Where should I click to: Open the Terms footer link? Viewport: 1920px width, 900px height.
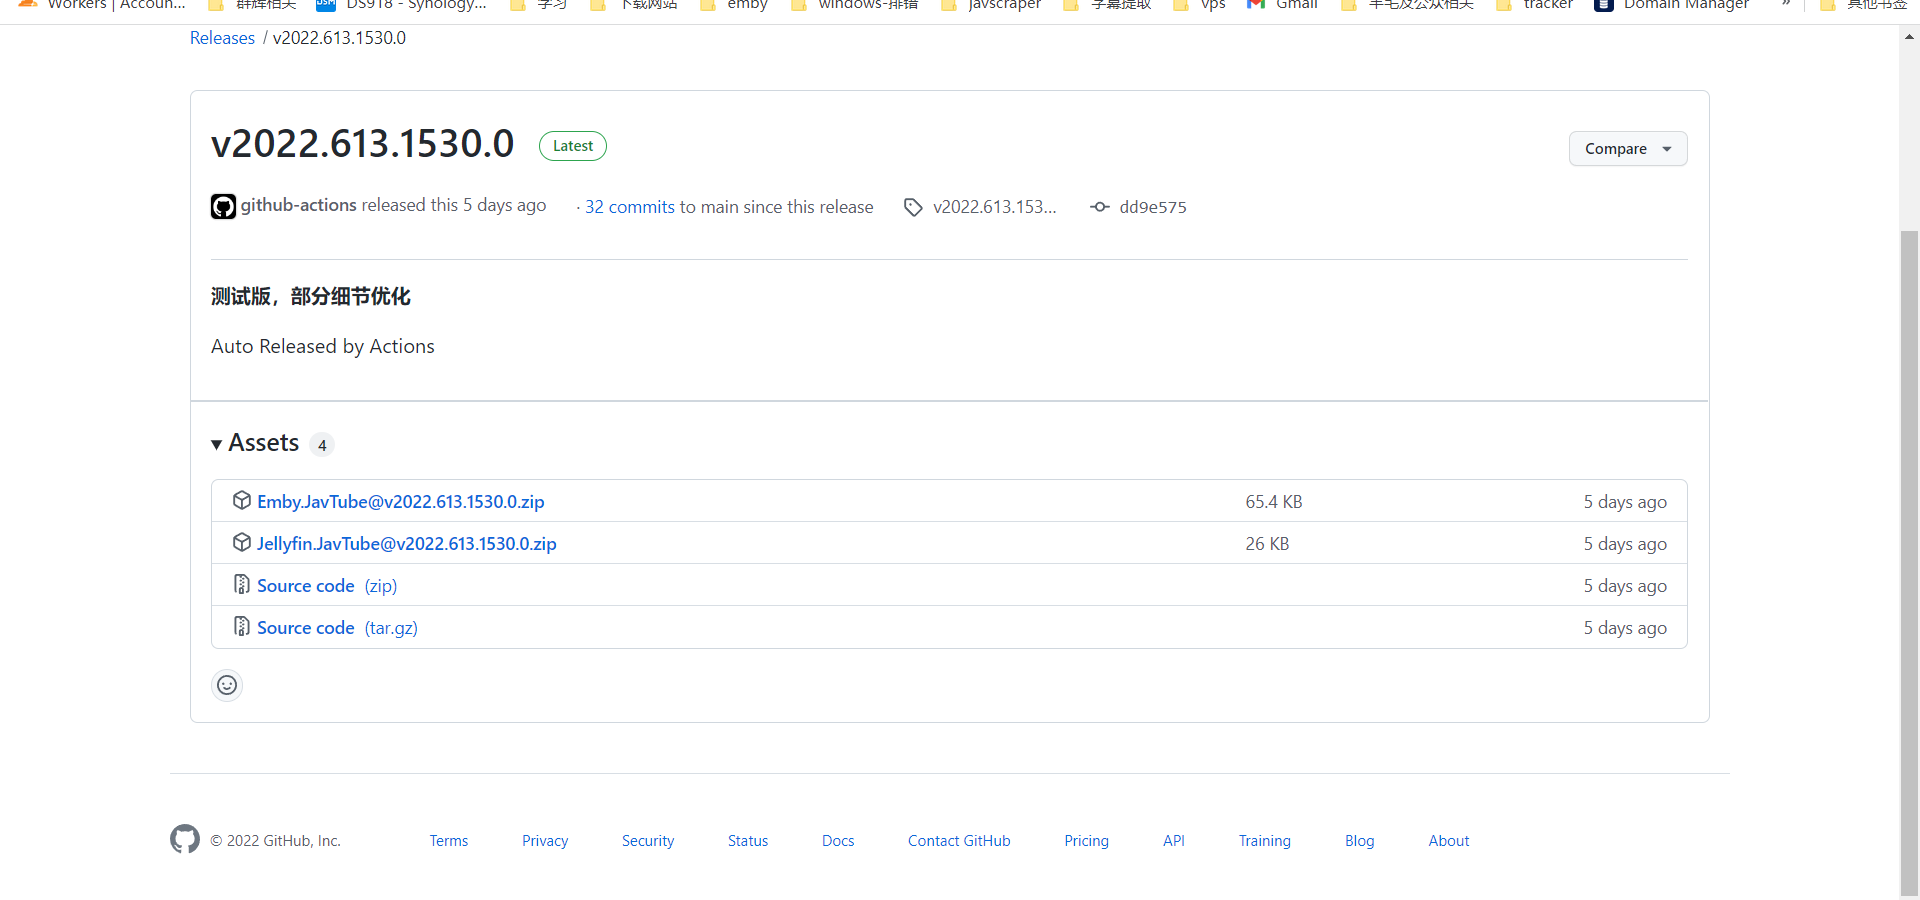coord(449,841)
